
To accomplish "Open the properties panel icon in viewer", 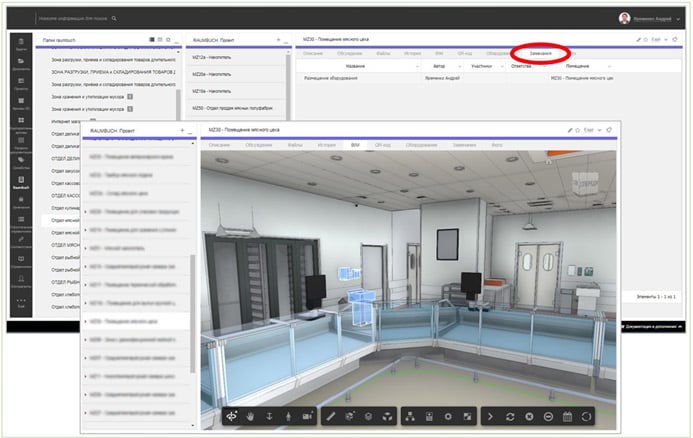I will [429, 416].
